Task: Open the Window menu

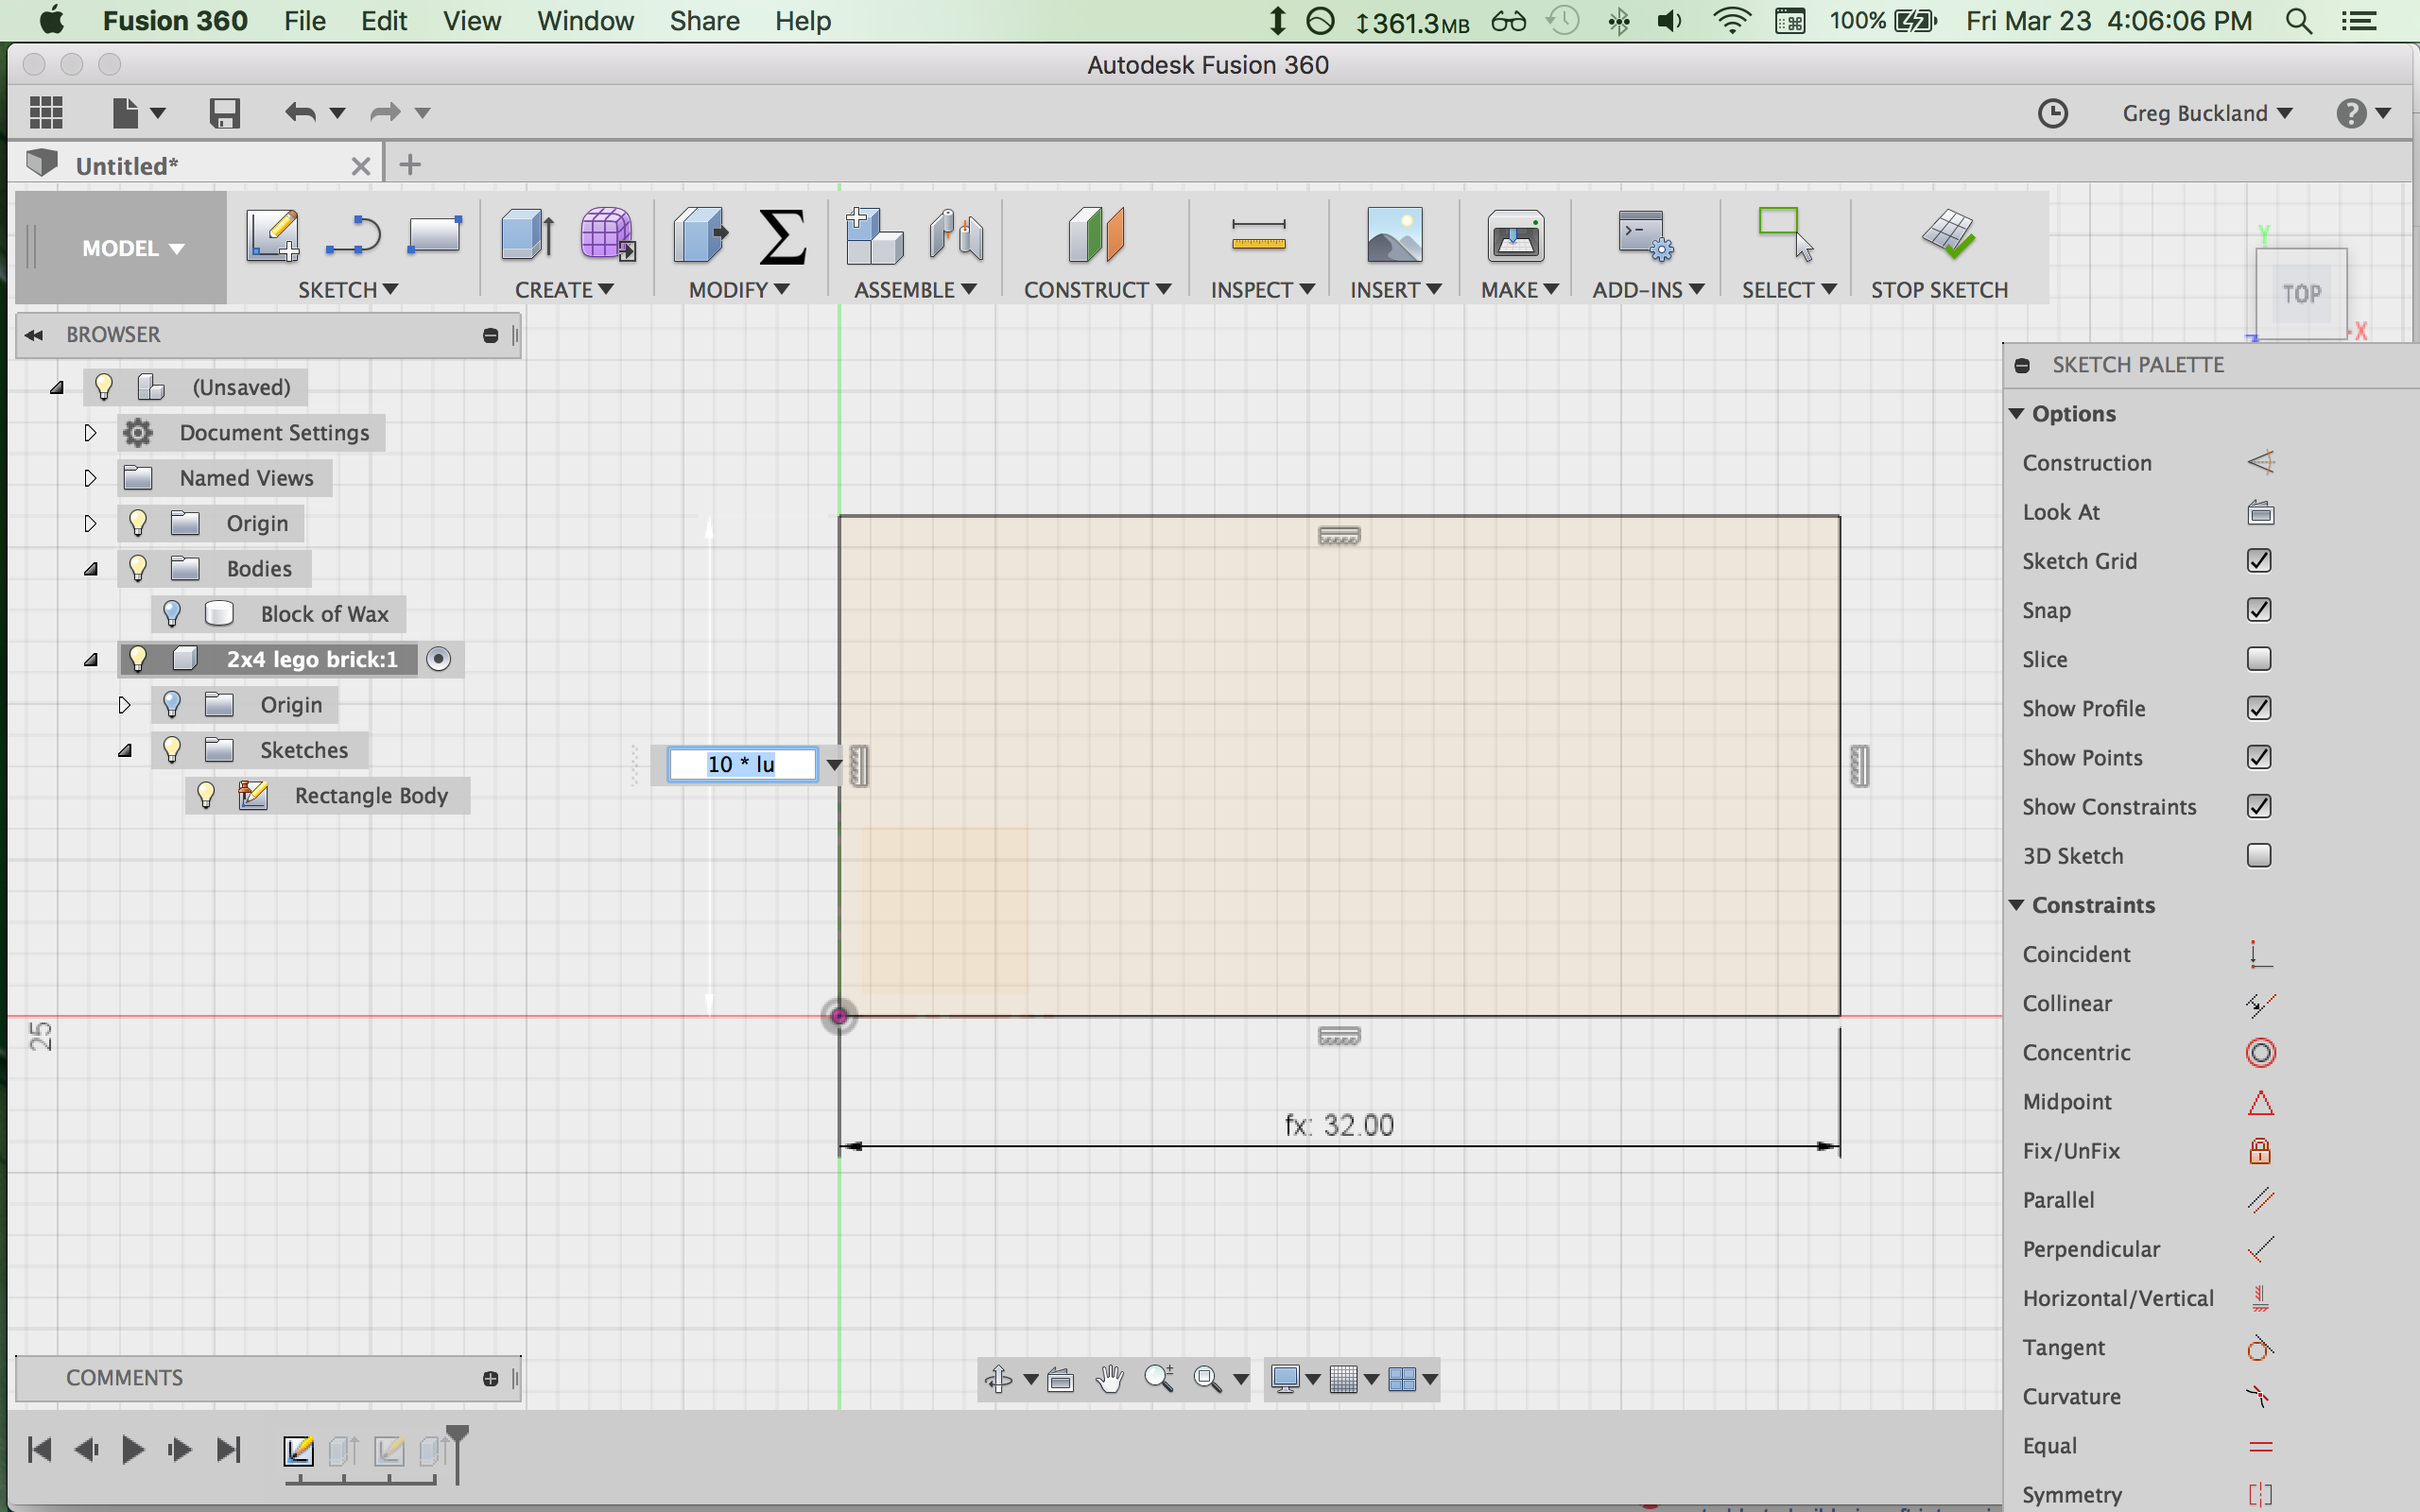Action: click(x=585, y=21)
